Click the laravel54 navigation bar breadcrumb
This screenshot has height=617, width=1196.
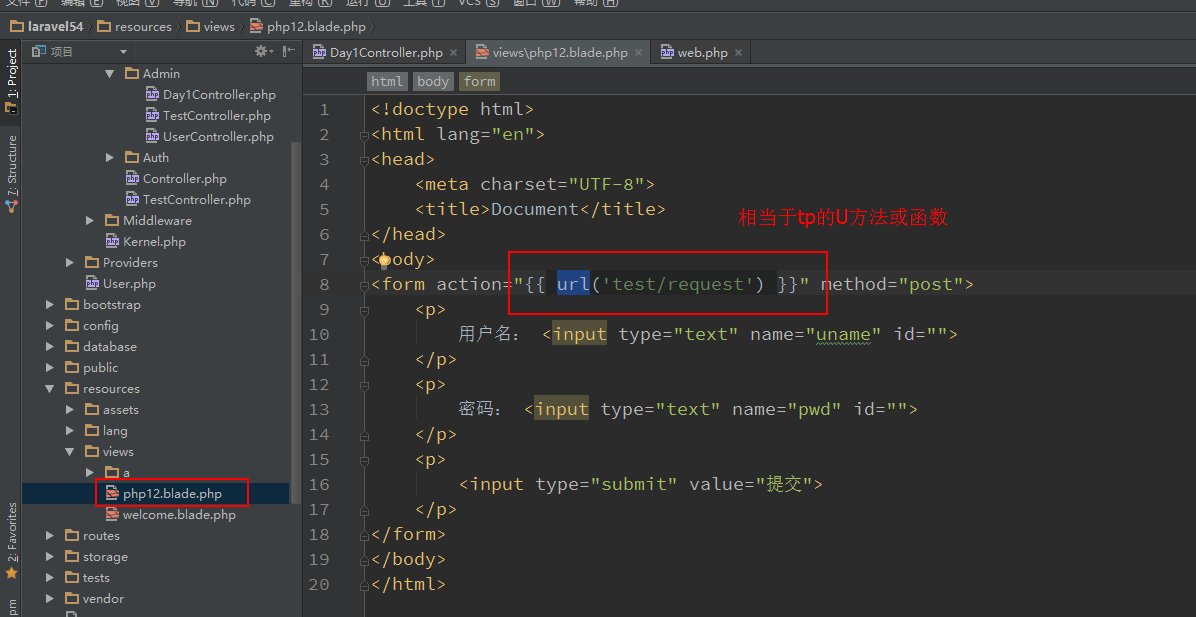(x=55, y=27)
